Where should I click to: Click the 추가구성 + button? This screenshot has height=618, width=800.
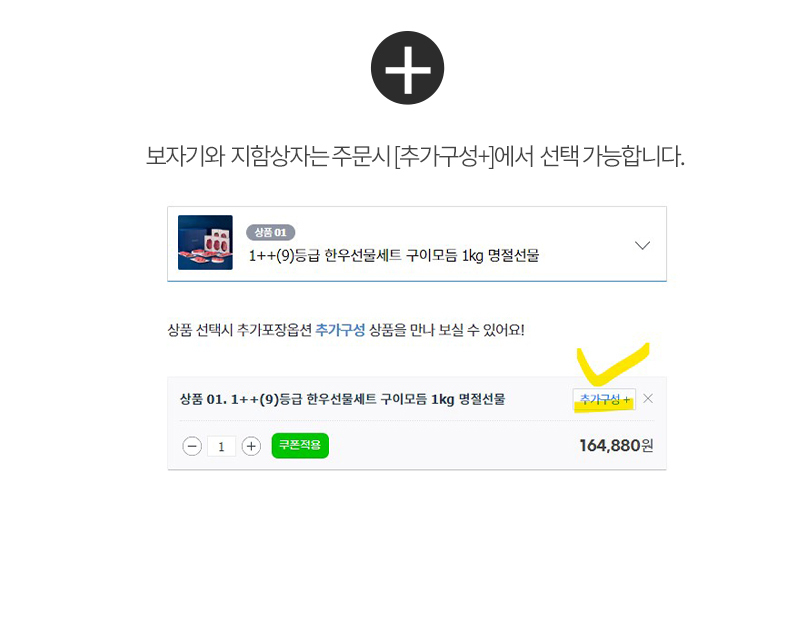click(x=604, y=399)
